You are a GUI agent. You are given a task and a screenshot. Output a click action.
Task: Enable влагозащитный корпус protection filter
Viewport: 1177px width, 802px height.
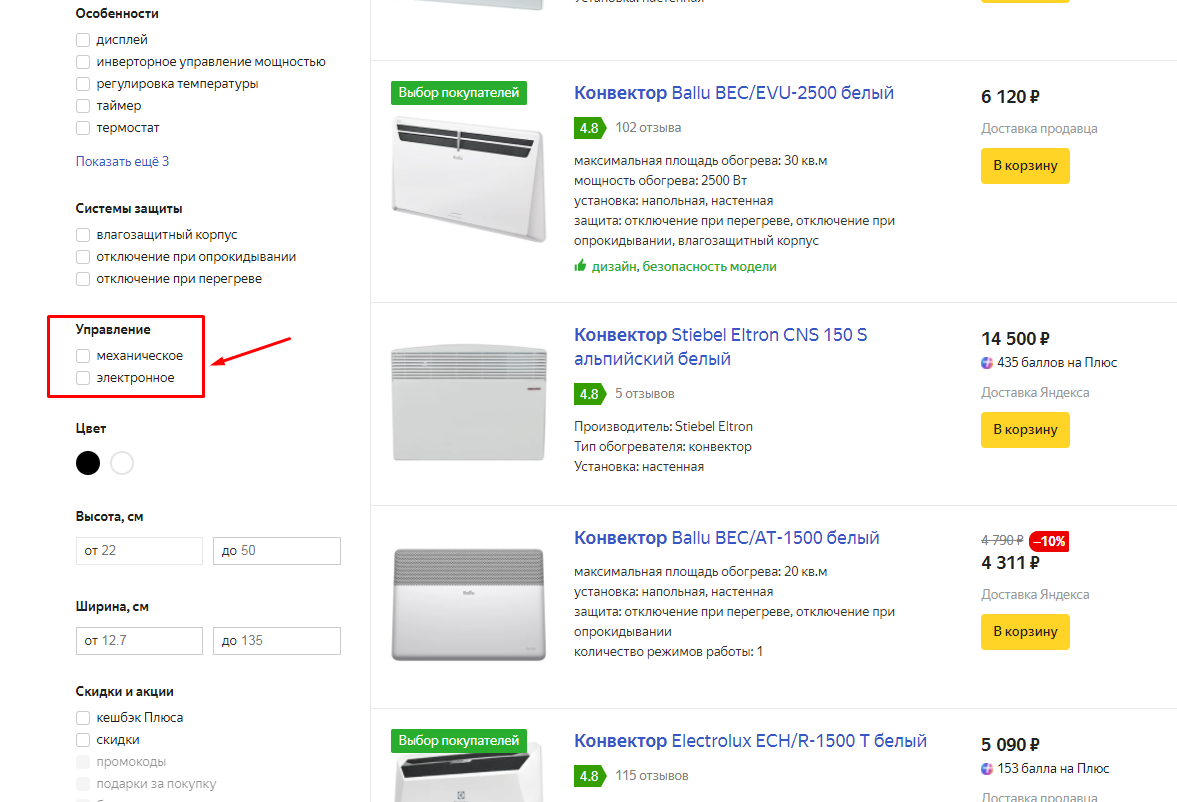click(83, 235)
